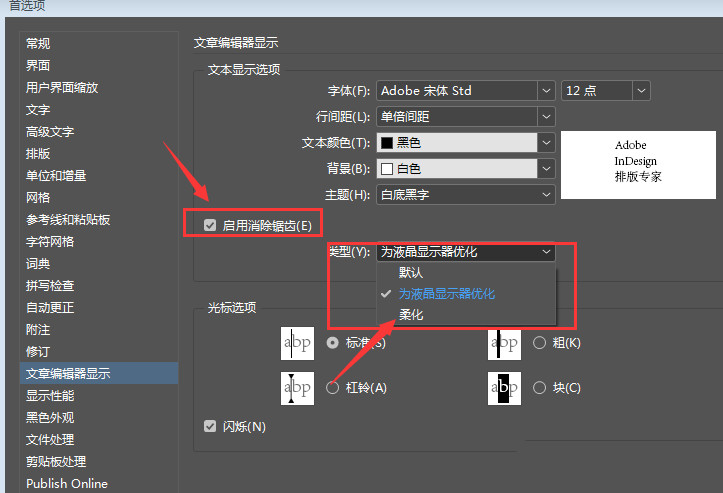This screenshot has width=723, height=493.
Task: Go to the 界面 preferences category
Action: coord(38,66)
